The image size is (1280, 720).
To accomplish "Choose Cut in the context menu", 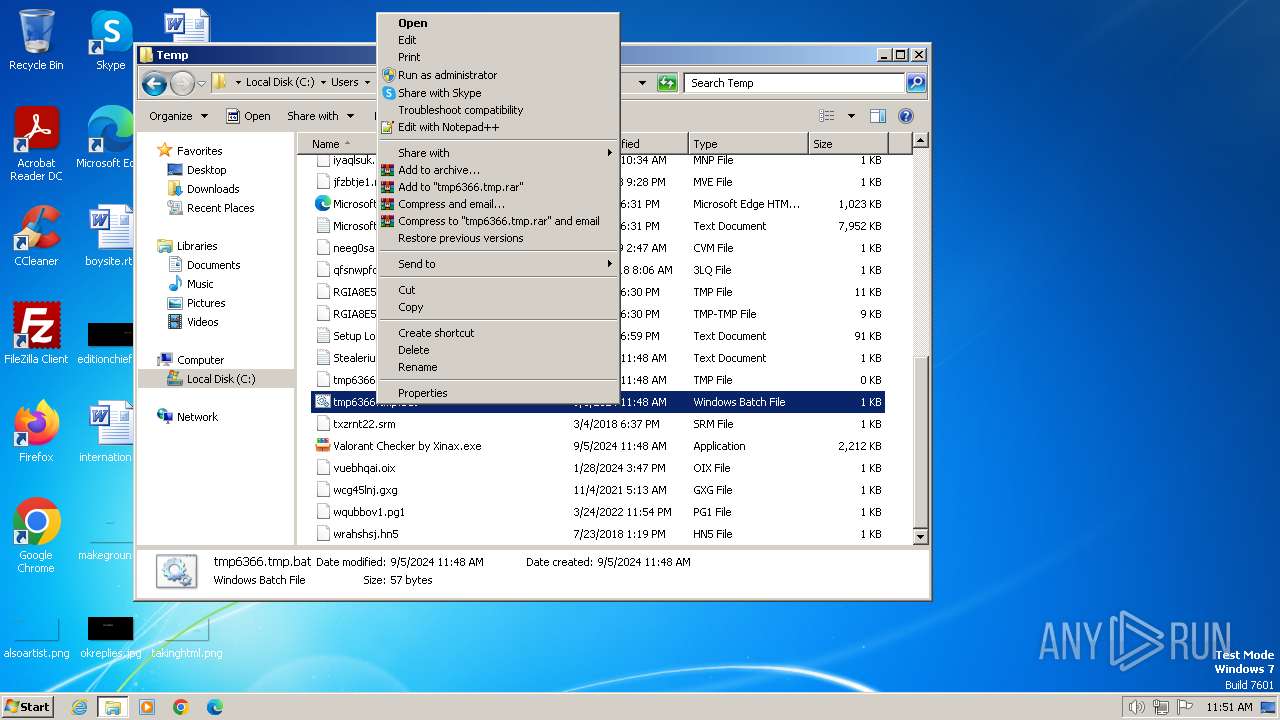I will (x=498, y=290).
